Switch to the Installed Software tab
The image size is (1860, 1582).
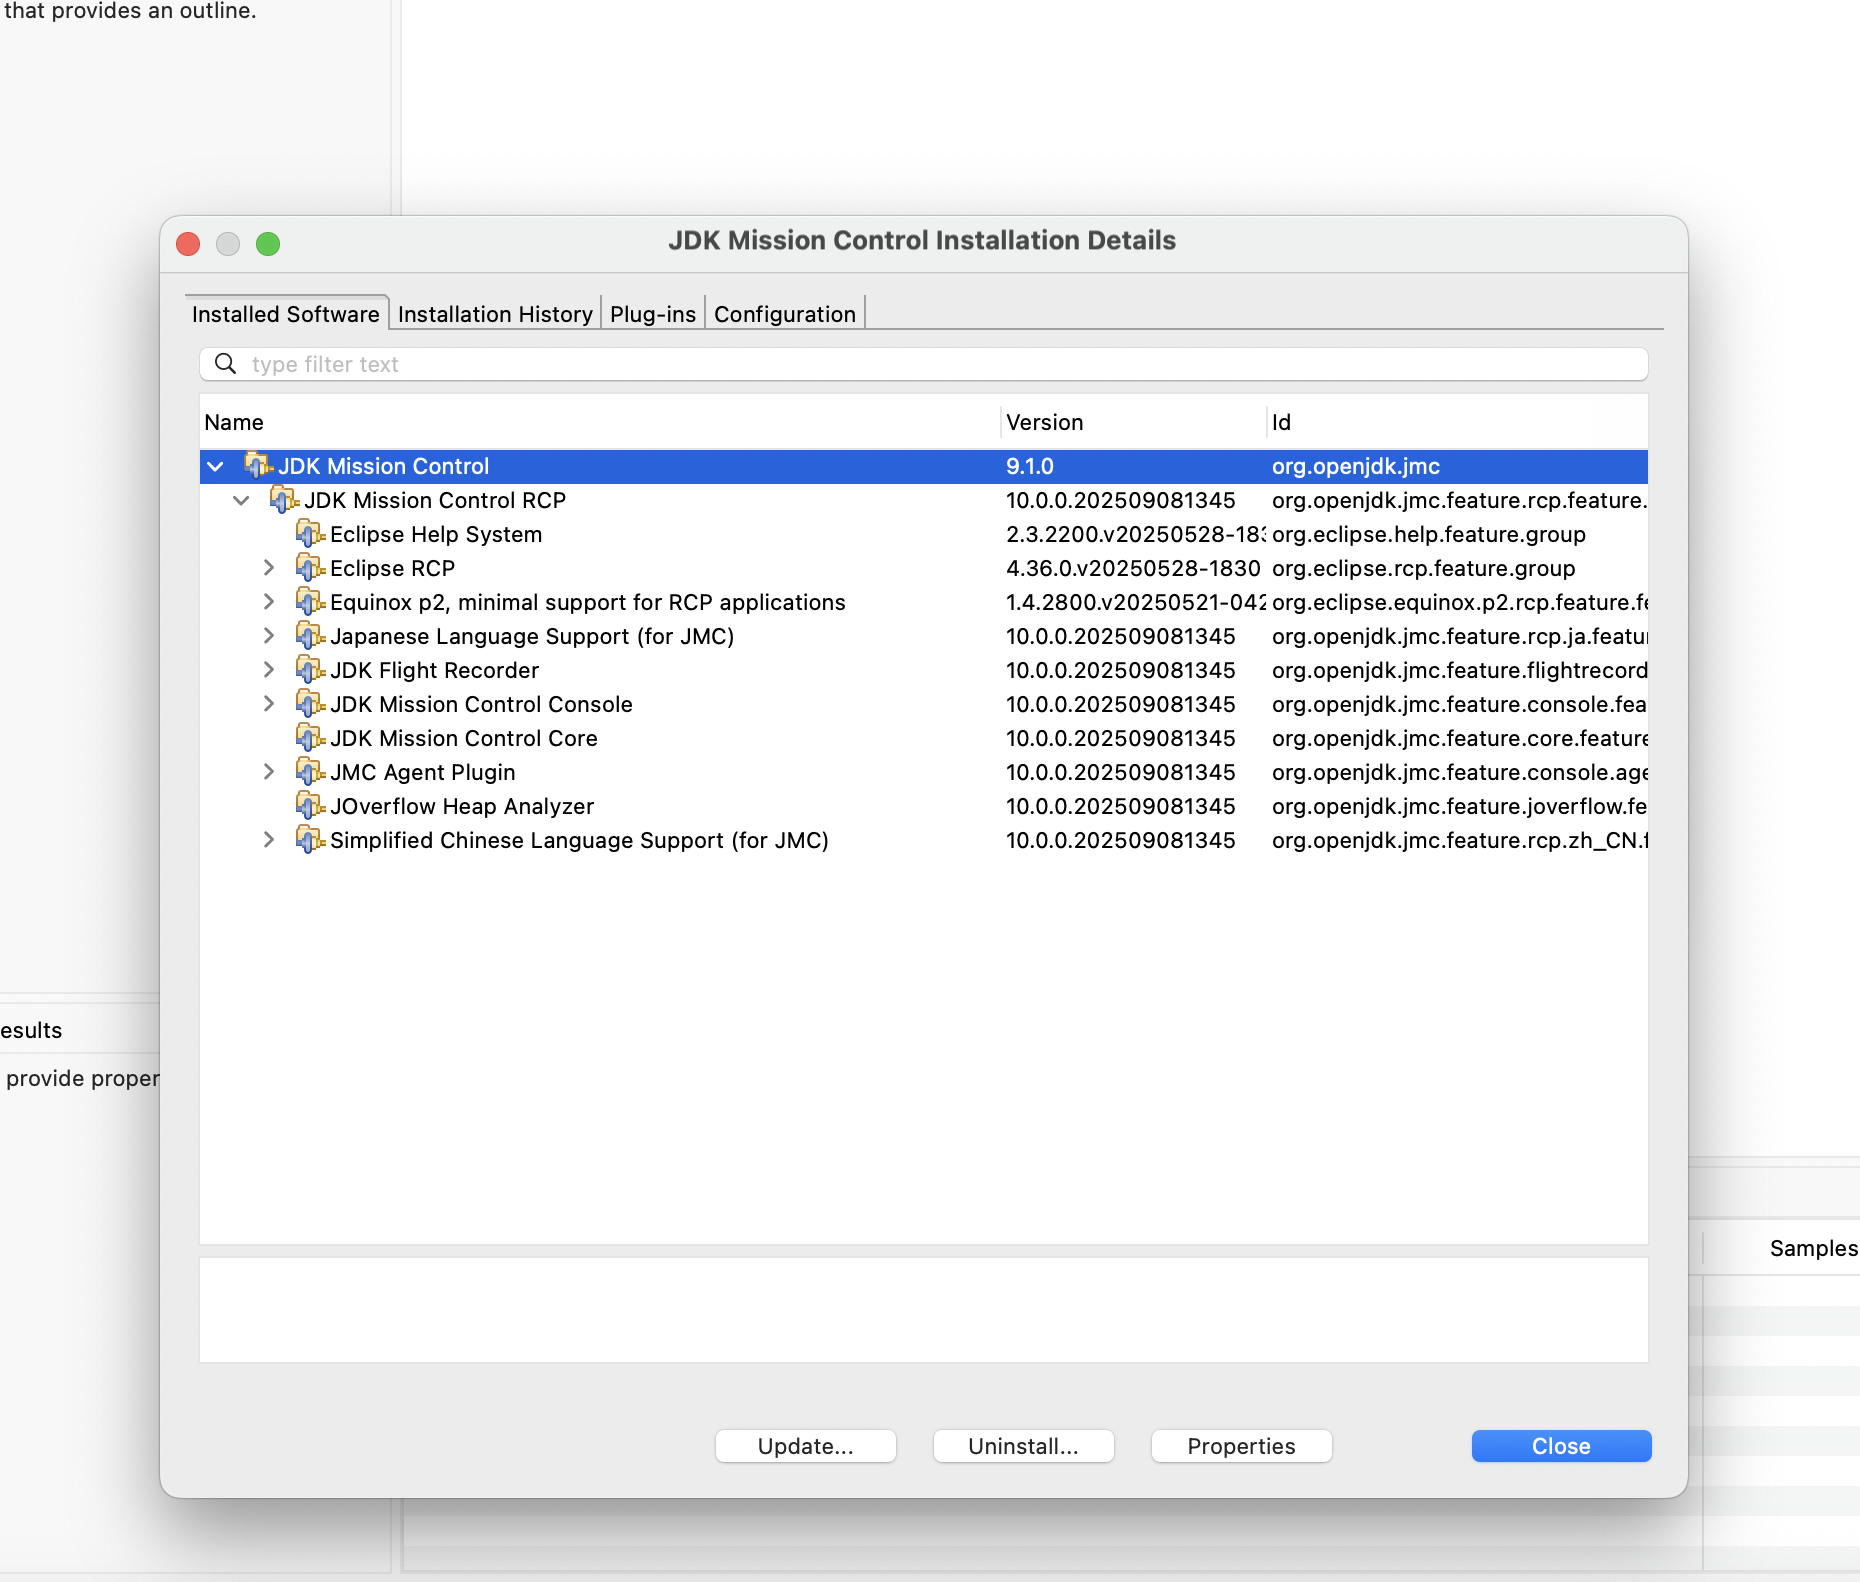click(x=286, y=314)
